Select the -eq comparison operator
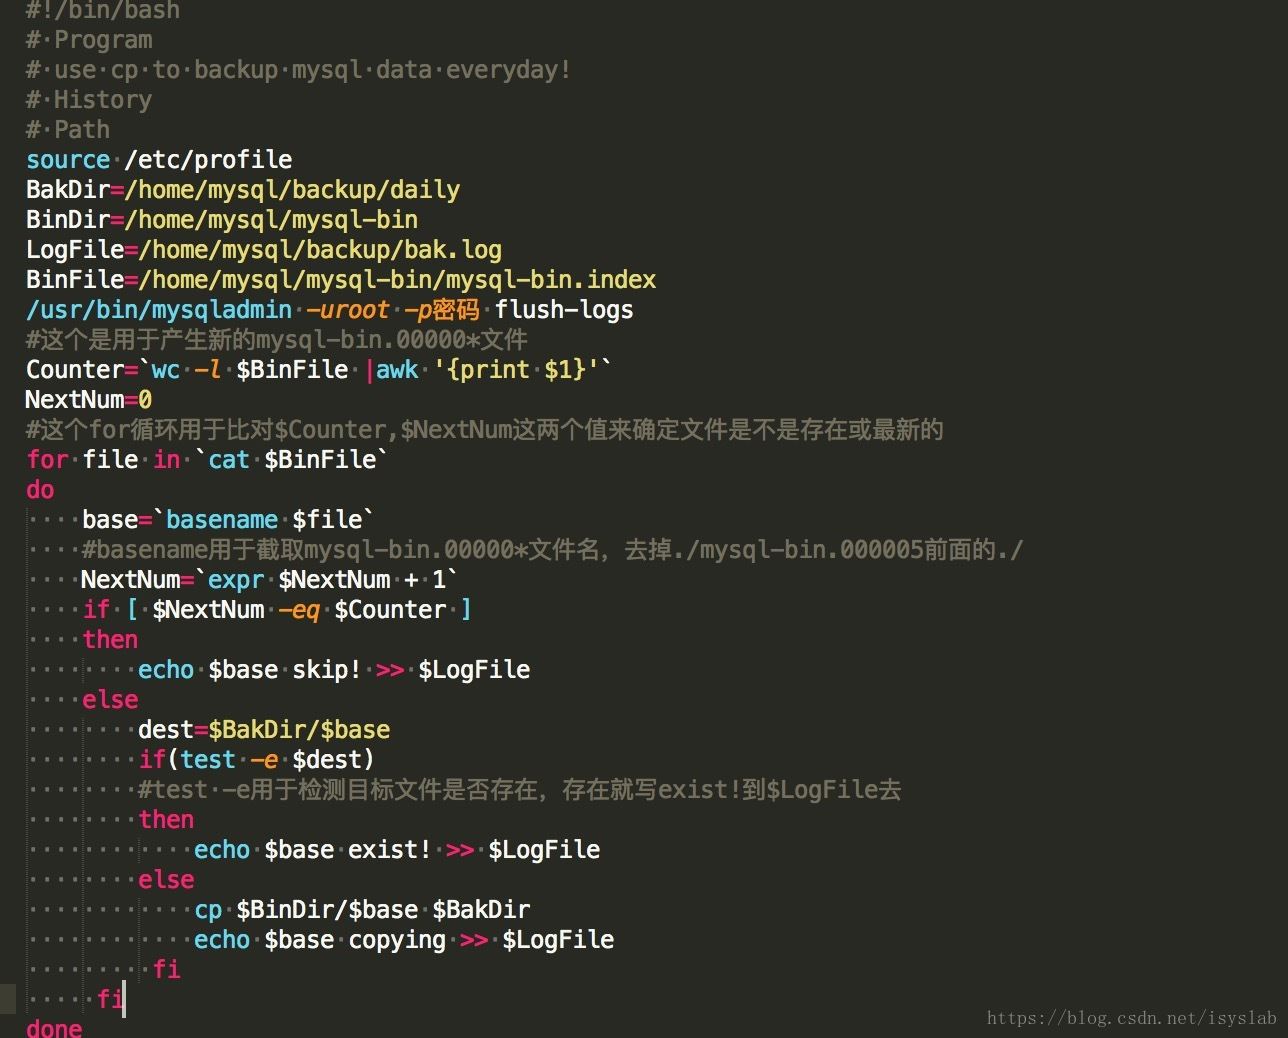 pyautogui.click(x=299, y=609)
